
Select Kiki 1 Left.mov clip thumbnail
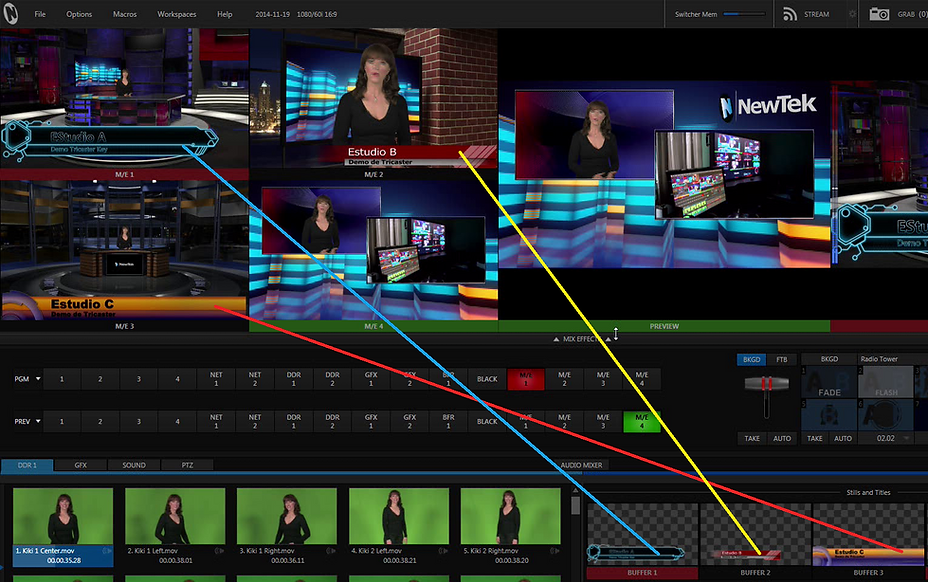pyautogui.click(x=175, y=516)
